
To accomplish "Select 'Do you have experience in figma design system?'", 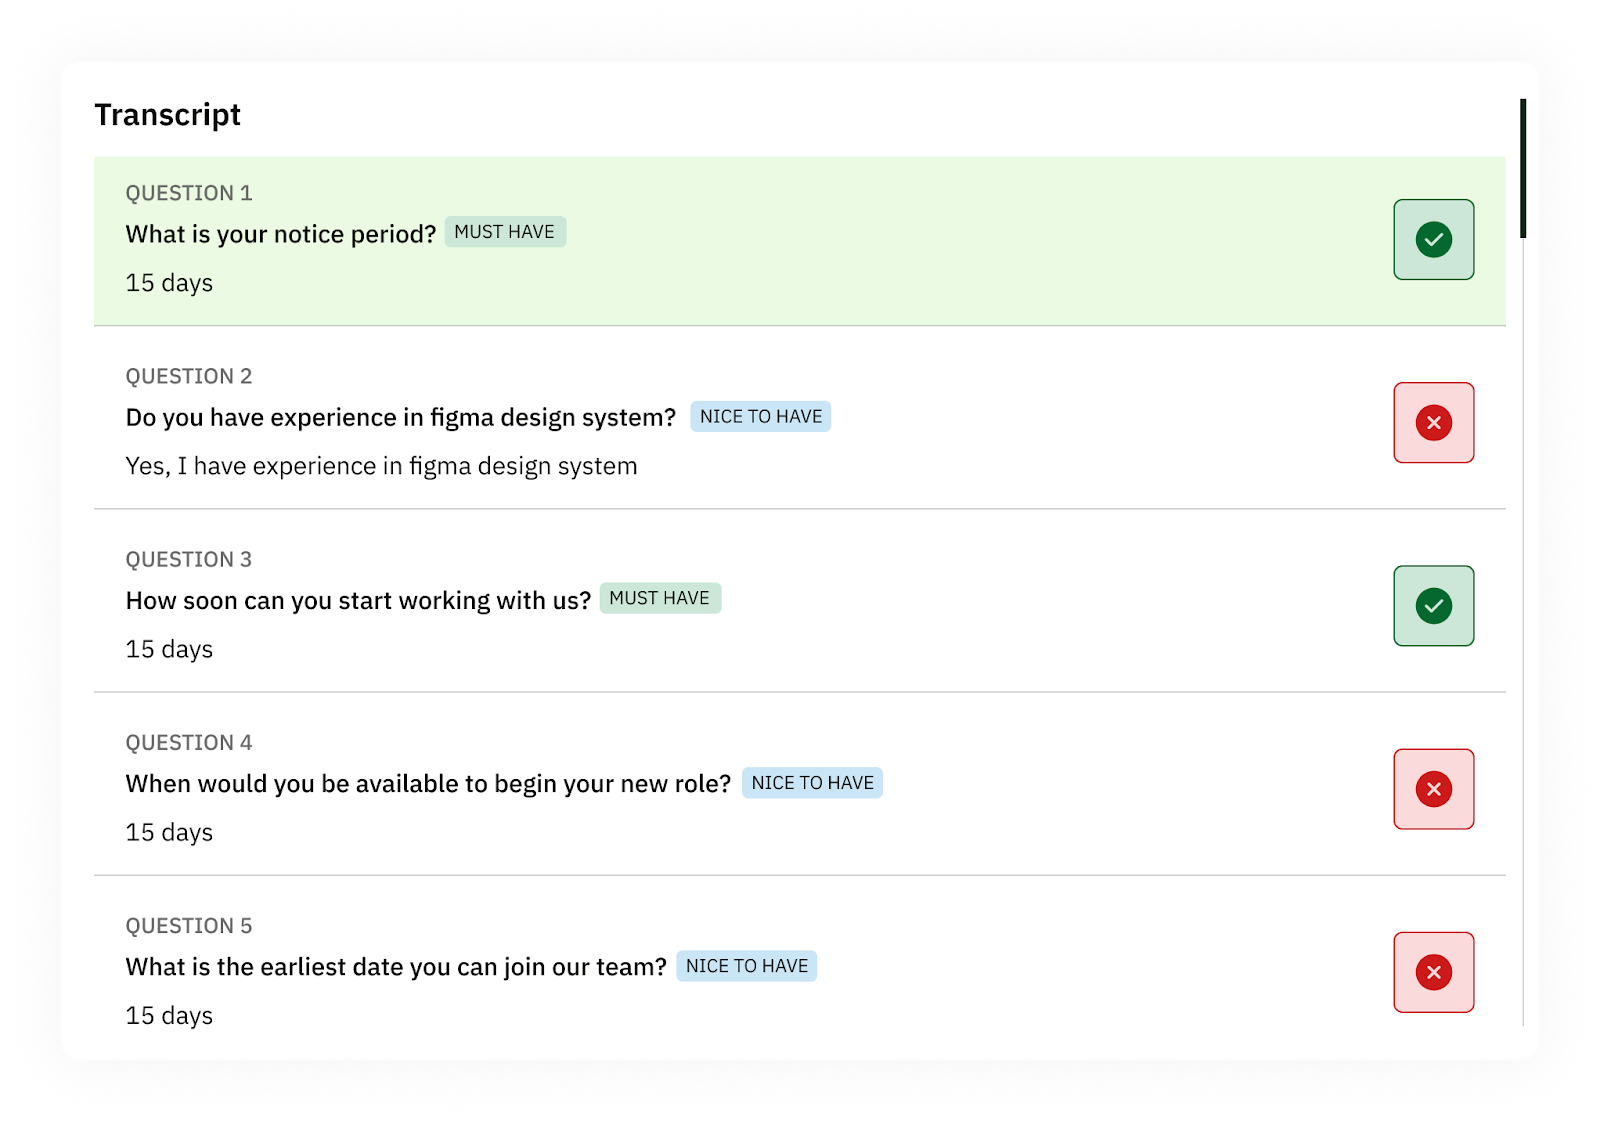I will pyautogui.click(x=400, y=417).
